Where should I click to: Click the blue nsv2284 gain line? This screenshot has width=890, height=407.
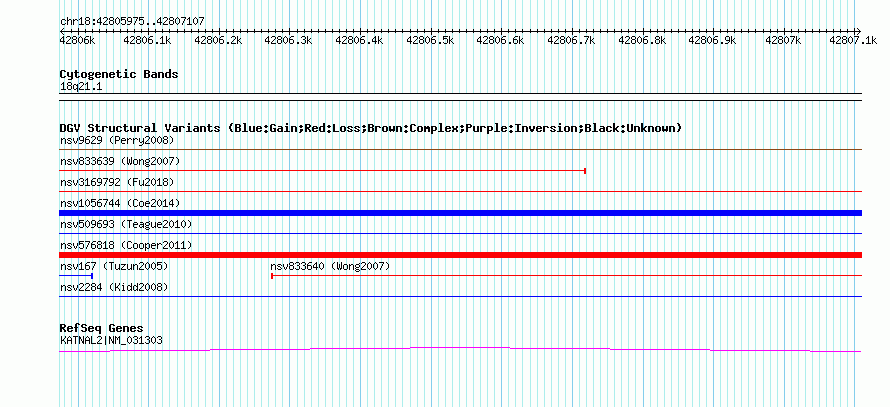(461, 296)
